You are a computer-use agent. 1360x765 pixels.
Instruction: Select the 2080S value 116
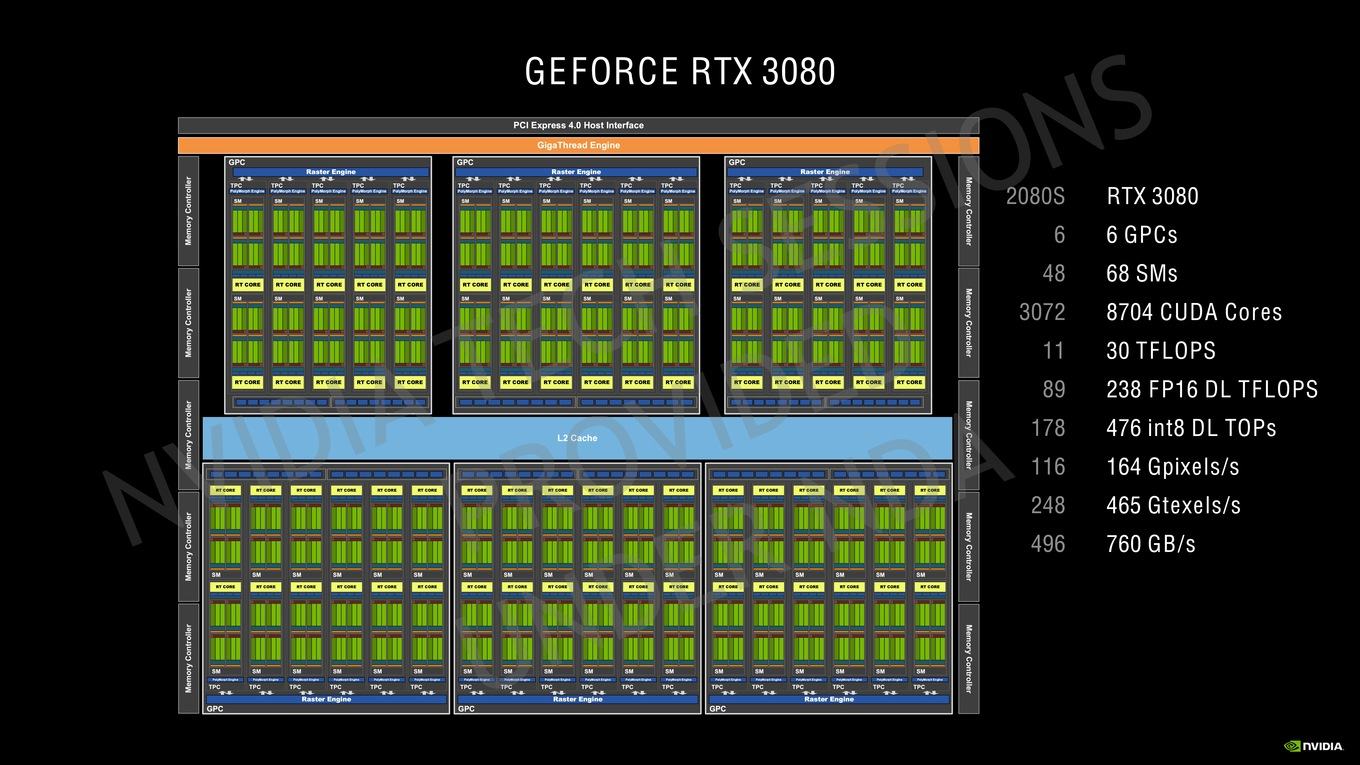pyautogui.click(x=1048, y=467)
